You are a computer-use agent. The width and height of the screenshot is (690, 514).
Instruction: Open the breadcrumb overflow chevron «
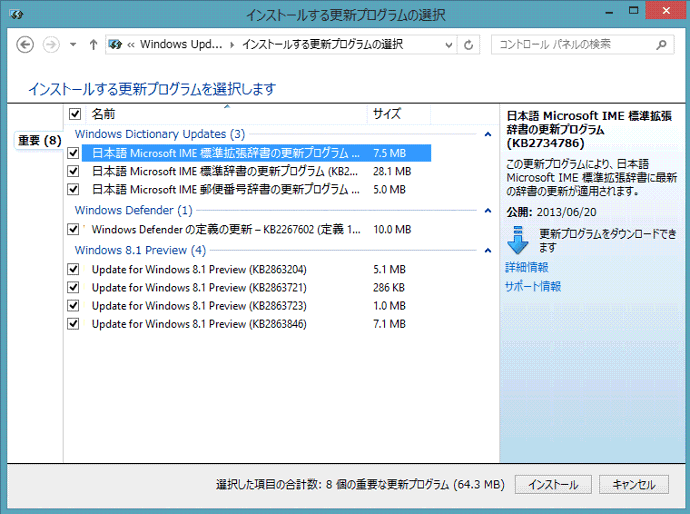[131, 44]
